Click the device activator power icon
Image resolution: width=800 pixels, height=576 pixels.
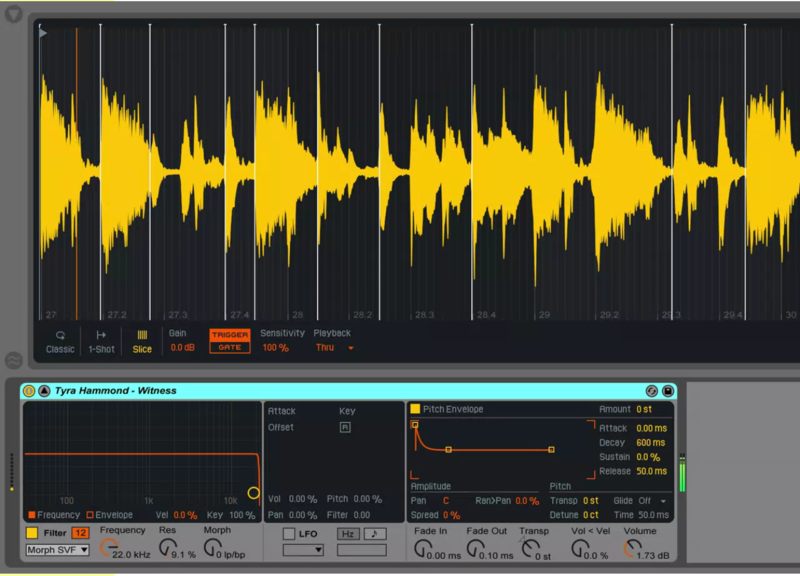tap(29, 391)
